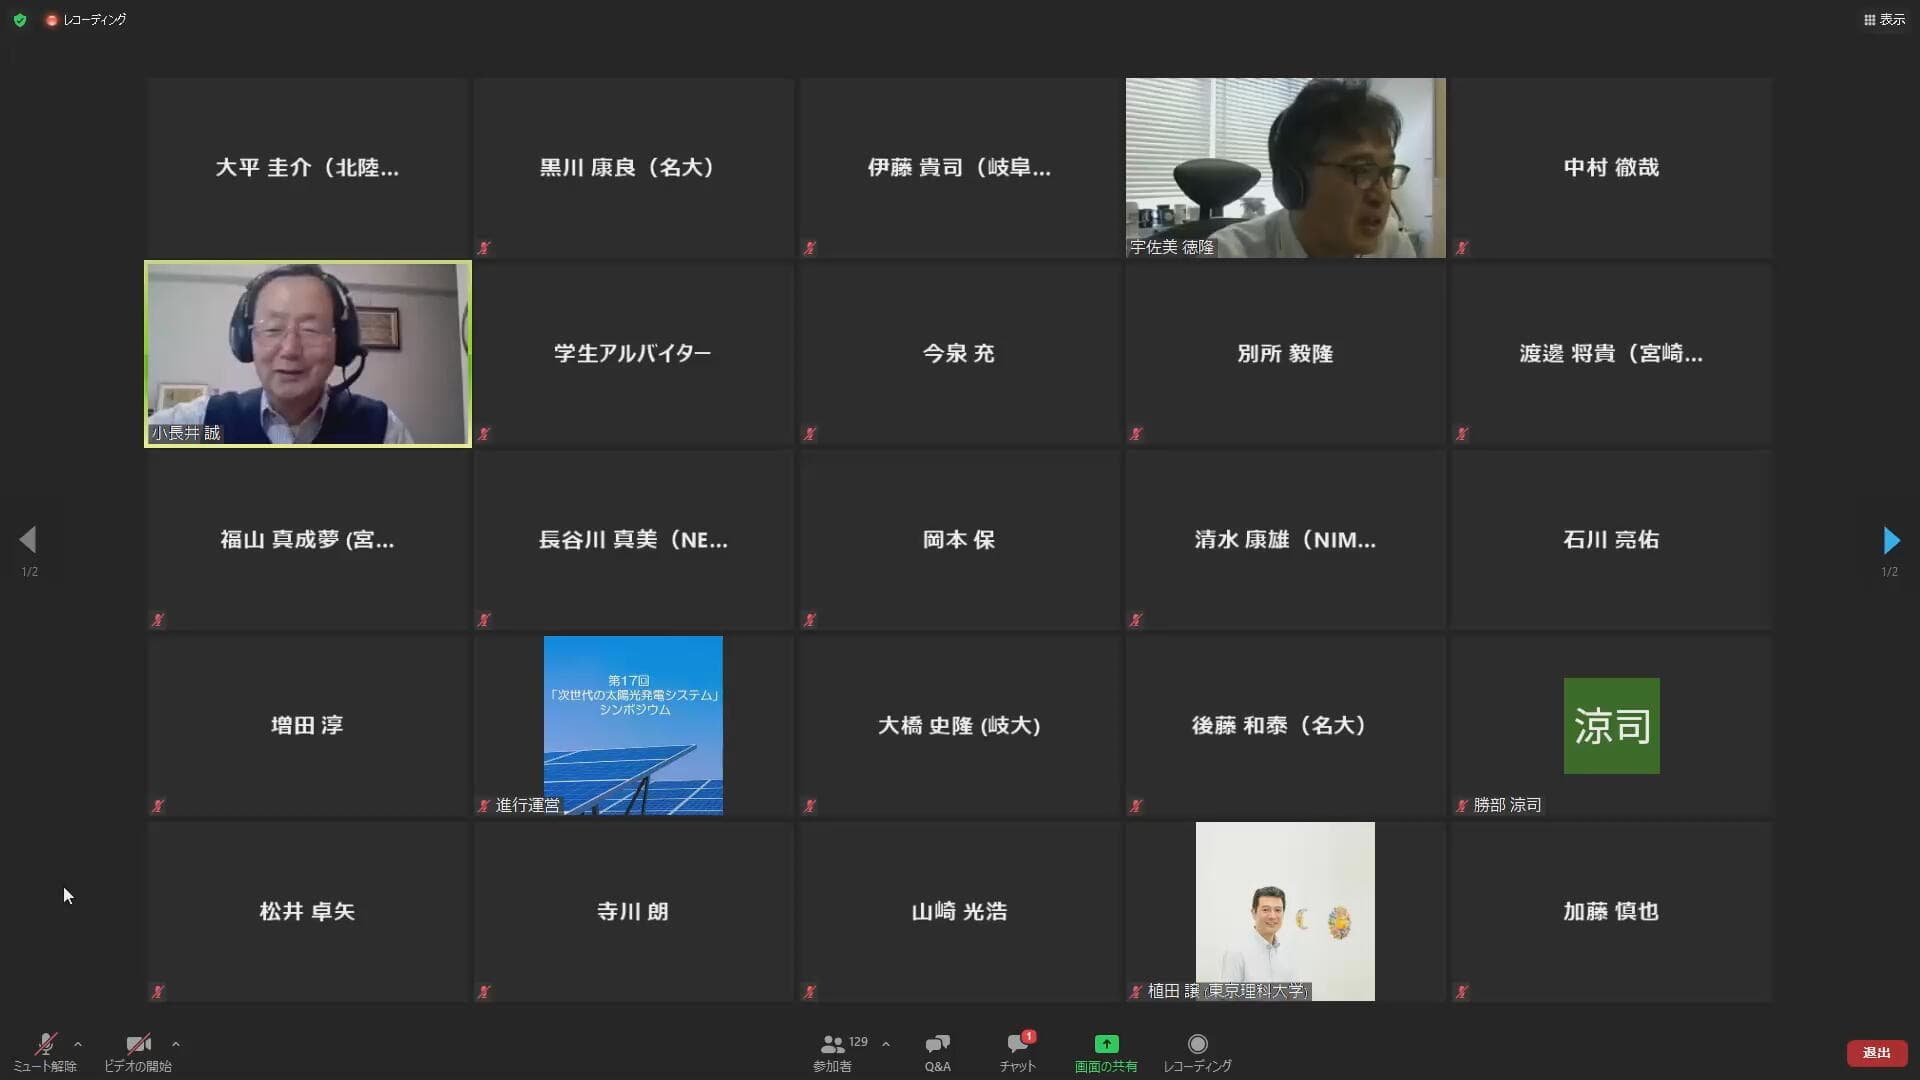Viewport: 1920px width, 1080px height.
Task: Click the muted mic icon on 中村 徹哉 tile
Action: (x=1462, y=247)
